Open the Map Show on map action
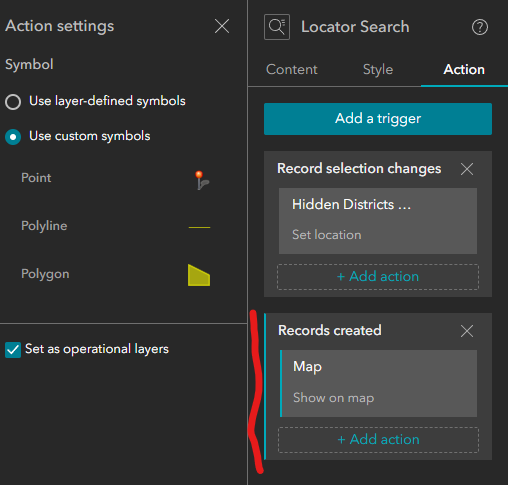Viewport: 508px width, 485px height. pos(378,383)
